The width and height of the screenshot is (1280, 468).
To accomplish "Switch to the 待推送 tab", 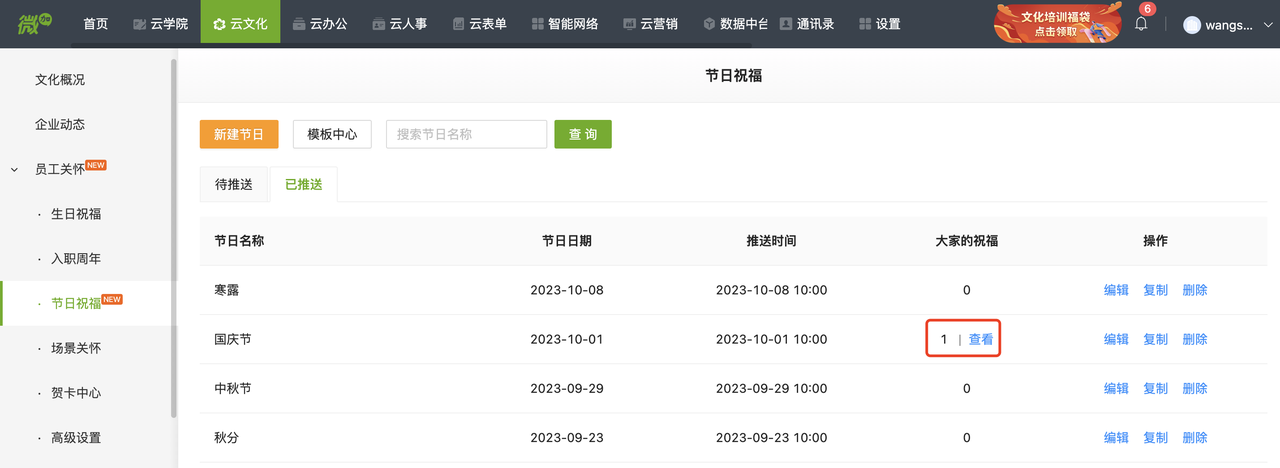I will tap(234, 185).
